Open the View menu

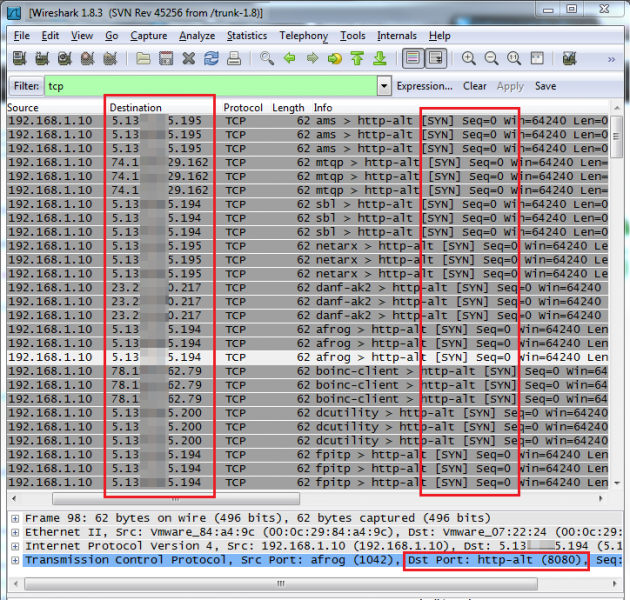click(82, 36)
